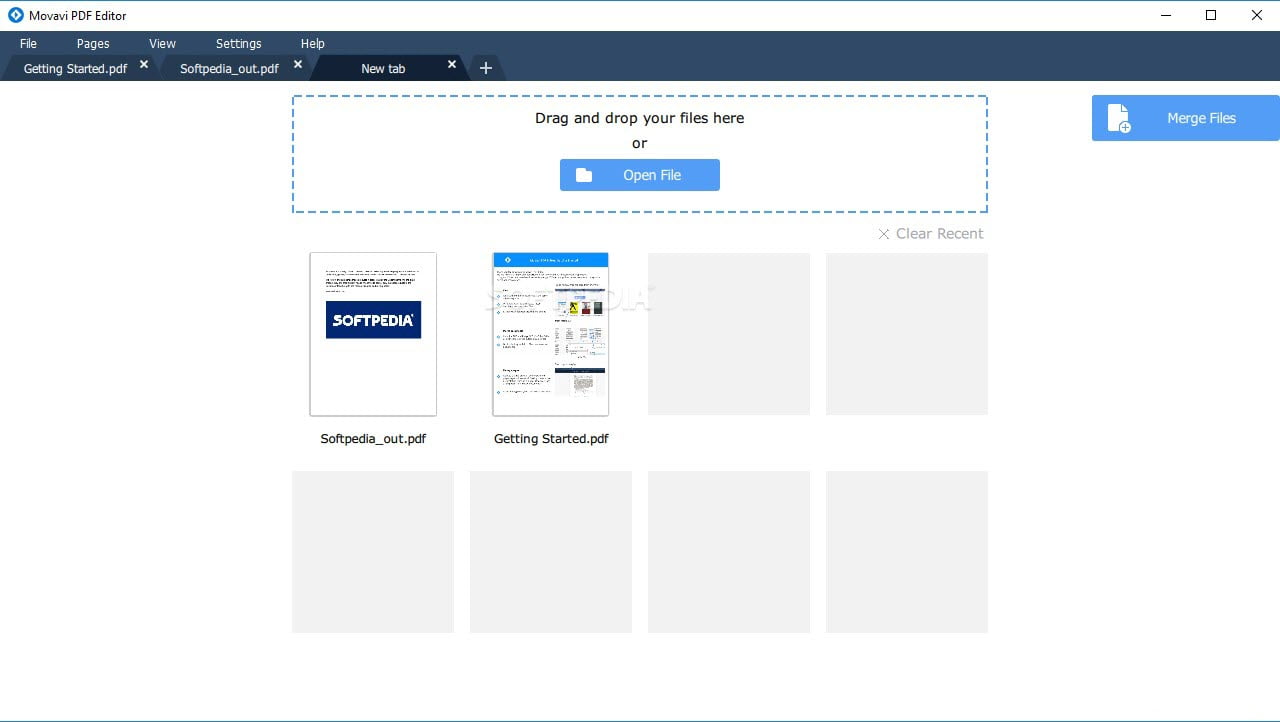Click the X icon beside Clear Recent
Viewport: 1280px width, 722px height.
(x=884, y=234)
